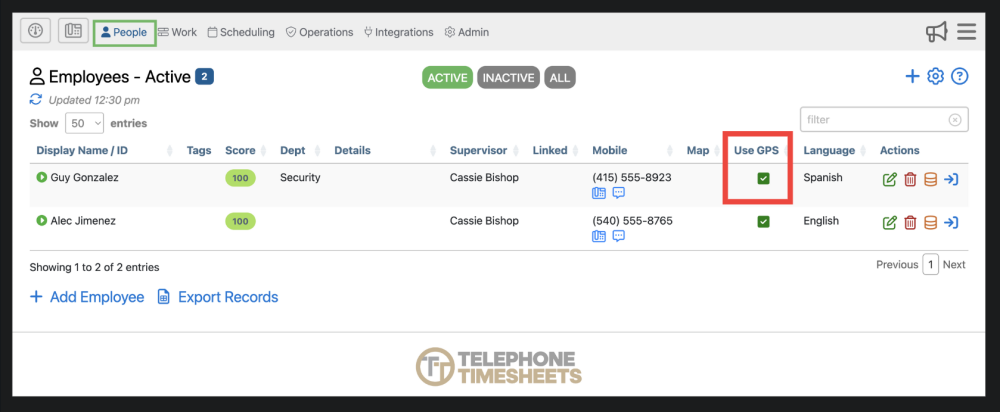
Task: Click the megaphone announcements icon
Action: 936,32
